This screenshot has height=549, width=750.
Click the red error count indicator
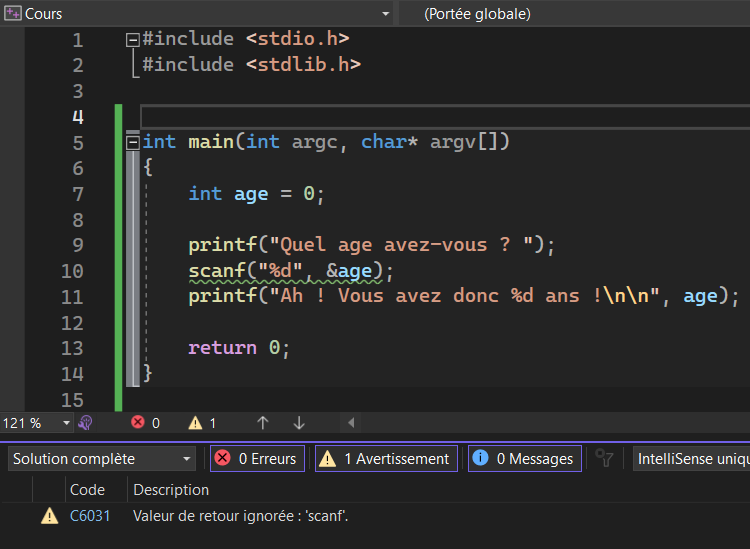click(x=145, y=423)
